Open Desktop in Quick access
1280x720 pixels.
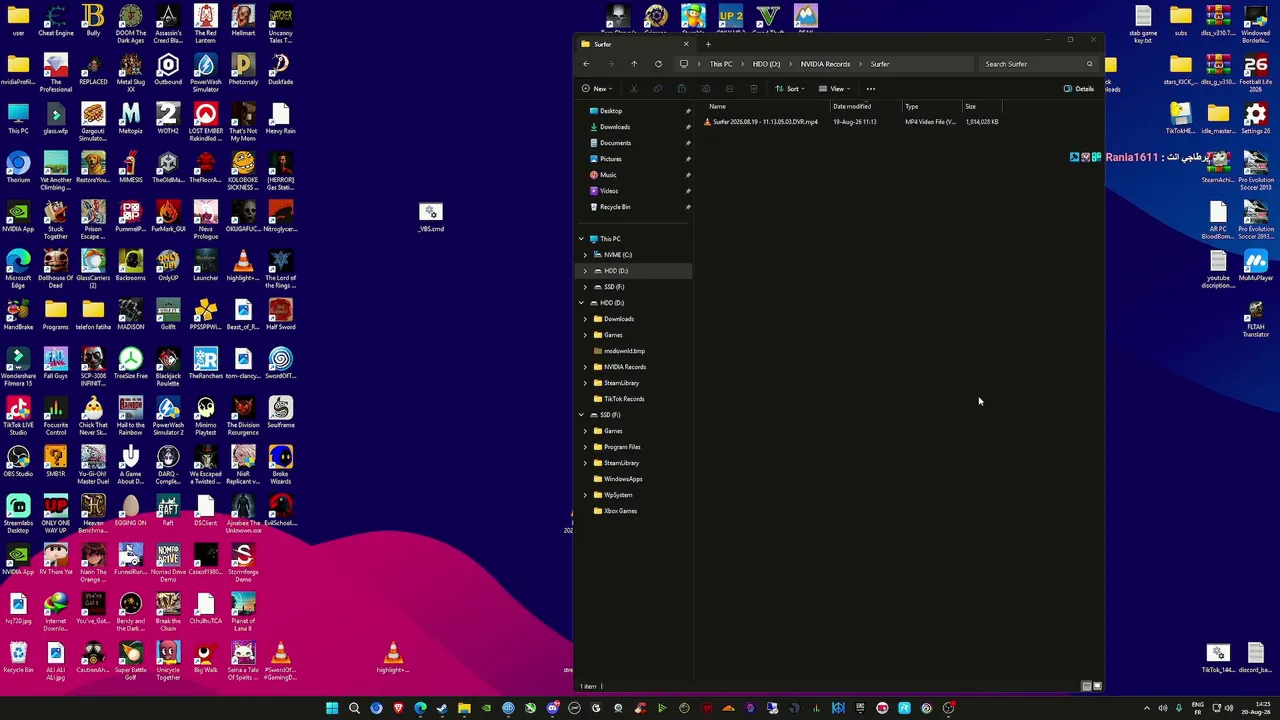[611, 111]
